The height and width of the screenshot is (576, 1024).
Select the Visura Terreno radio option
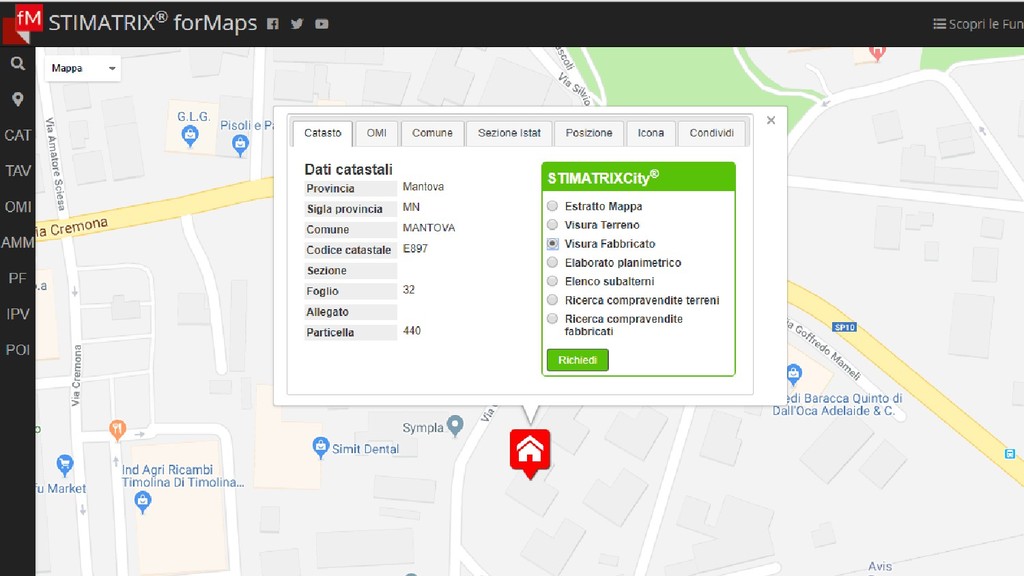pos(552,225)
